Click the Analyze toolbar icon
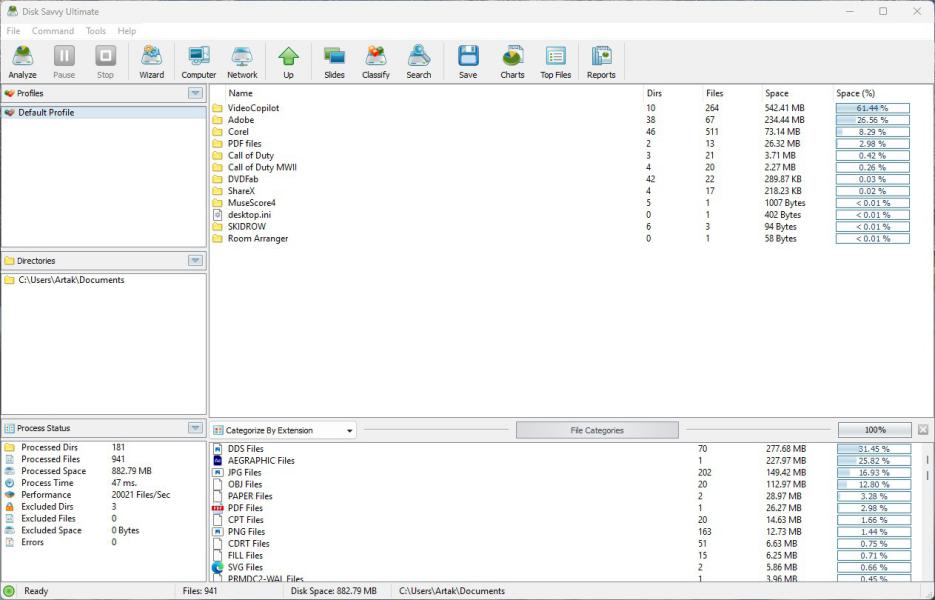Screen dimensions: 935x600 pos(22,62)
